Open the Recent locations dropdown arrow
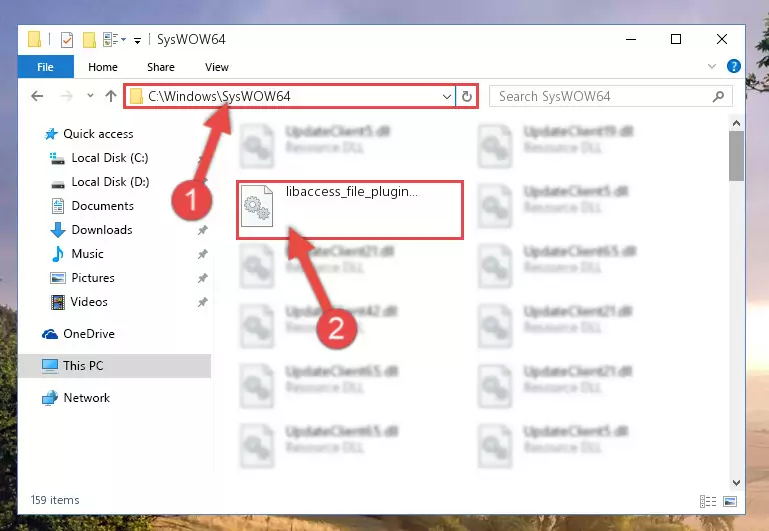 pos(90,96)
